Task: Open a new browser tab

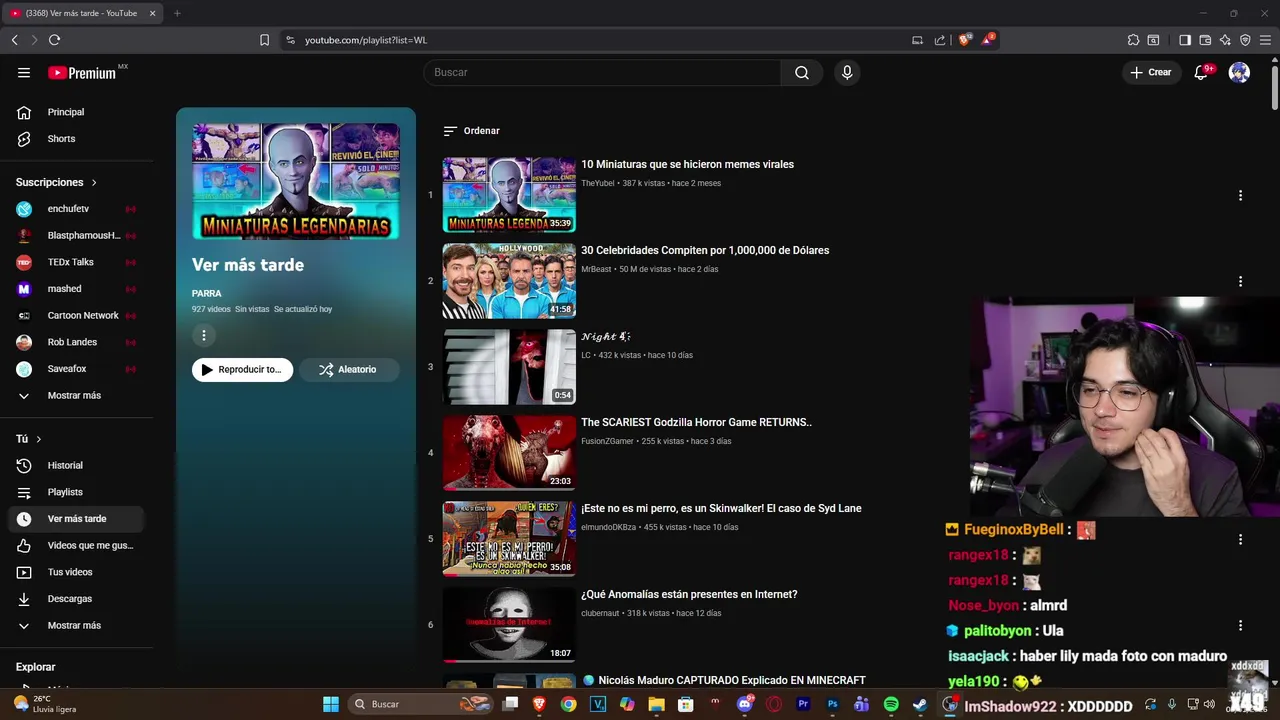Action: click(x=177, y=13)
